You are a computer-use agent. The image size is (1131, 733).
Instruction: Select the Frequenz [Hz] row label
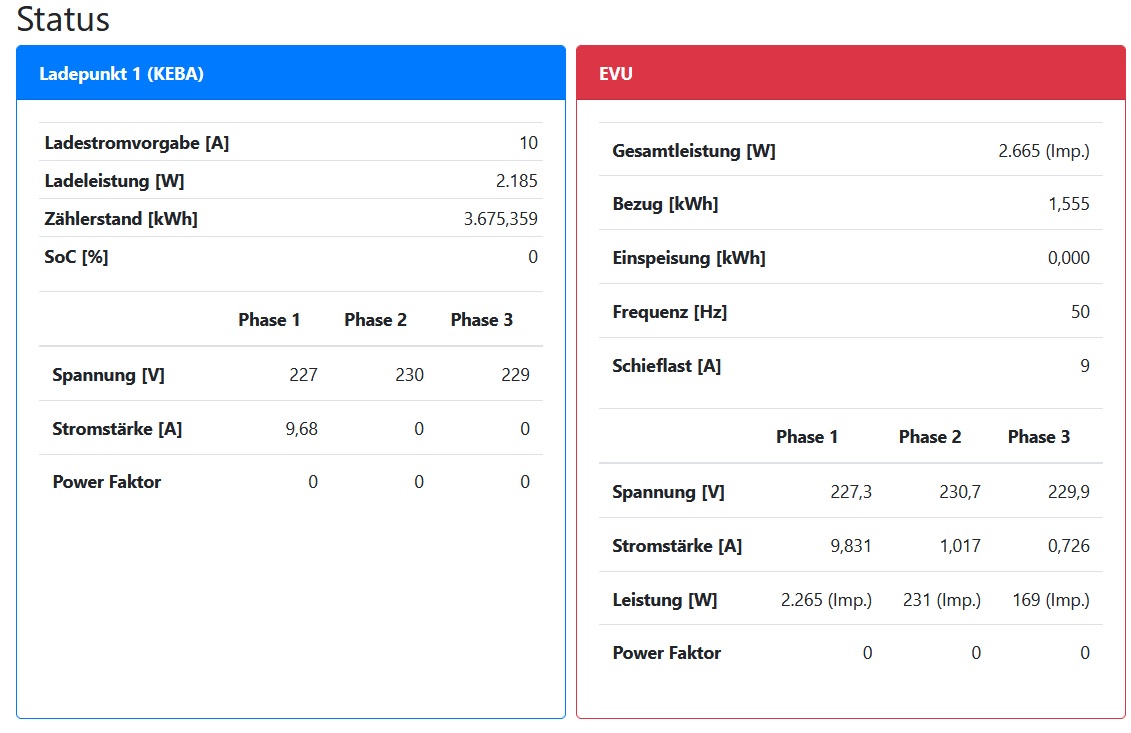[x=669, y=312]
